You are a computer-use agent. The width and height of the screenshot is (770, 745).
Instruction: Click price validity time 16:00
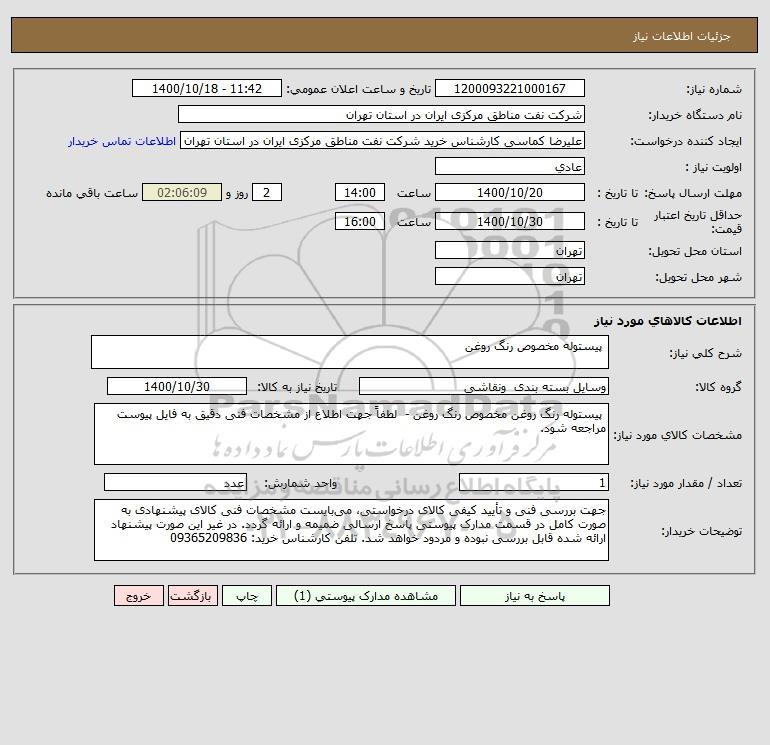[359, 221]
